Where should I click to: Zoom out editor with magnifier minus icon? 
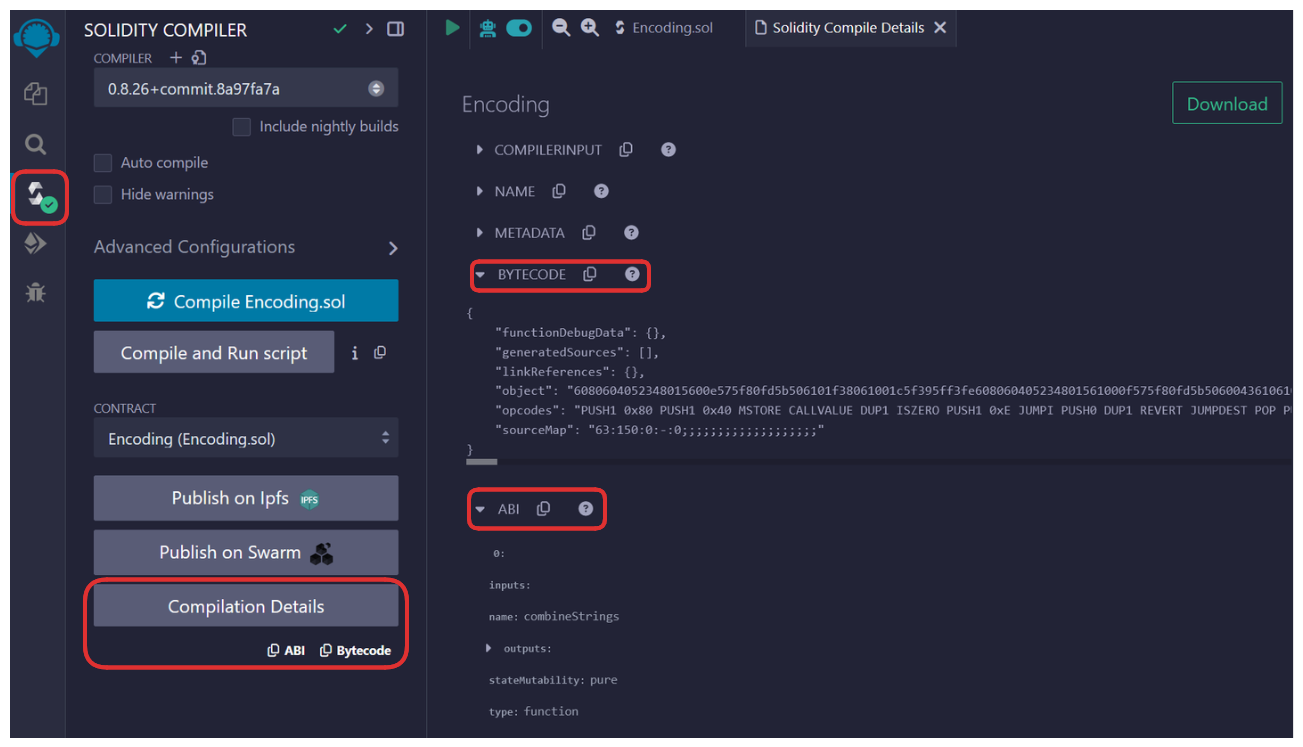561,28
